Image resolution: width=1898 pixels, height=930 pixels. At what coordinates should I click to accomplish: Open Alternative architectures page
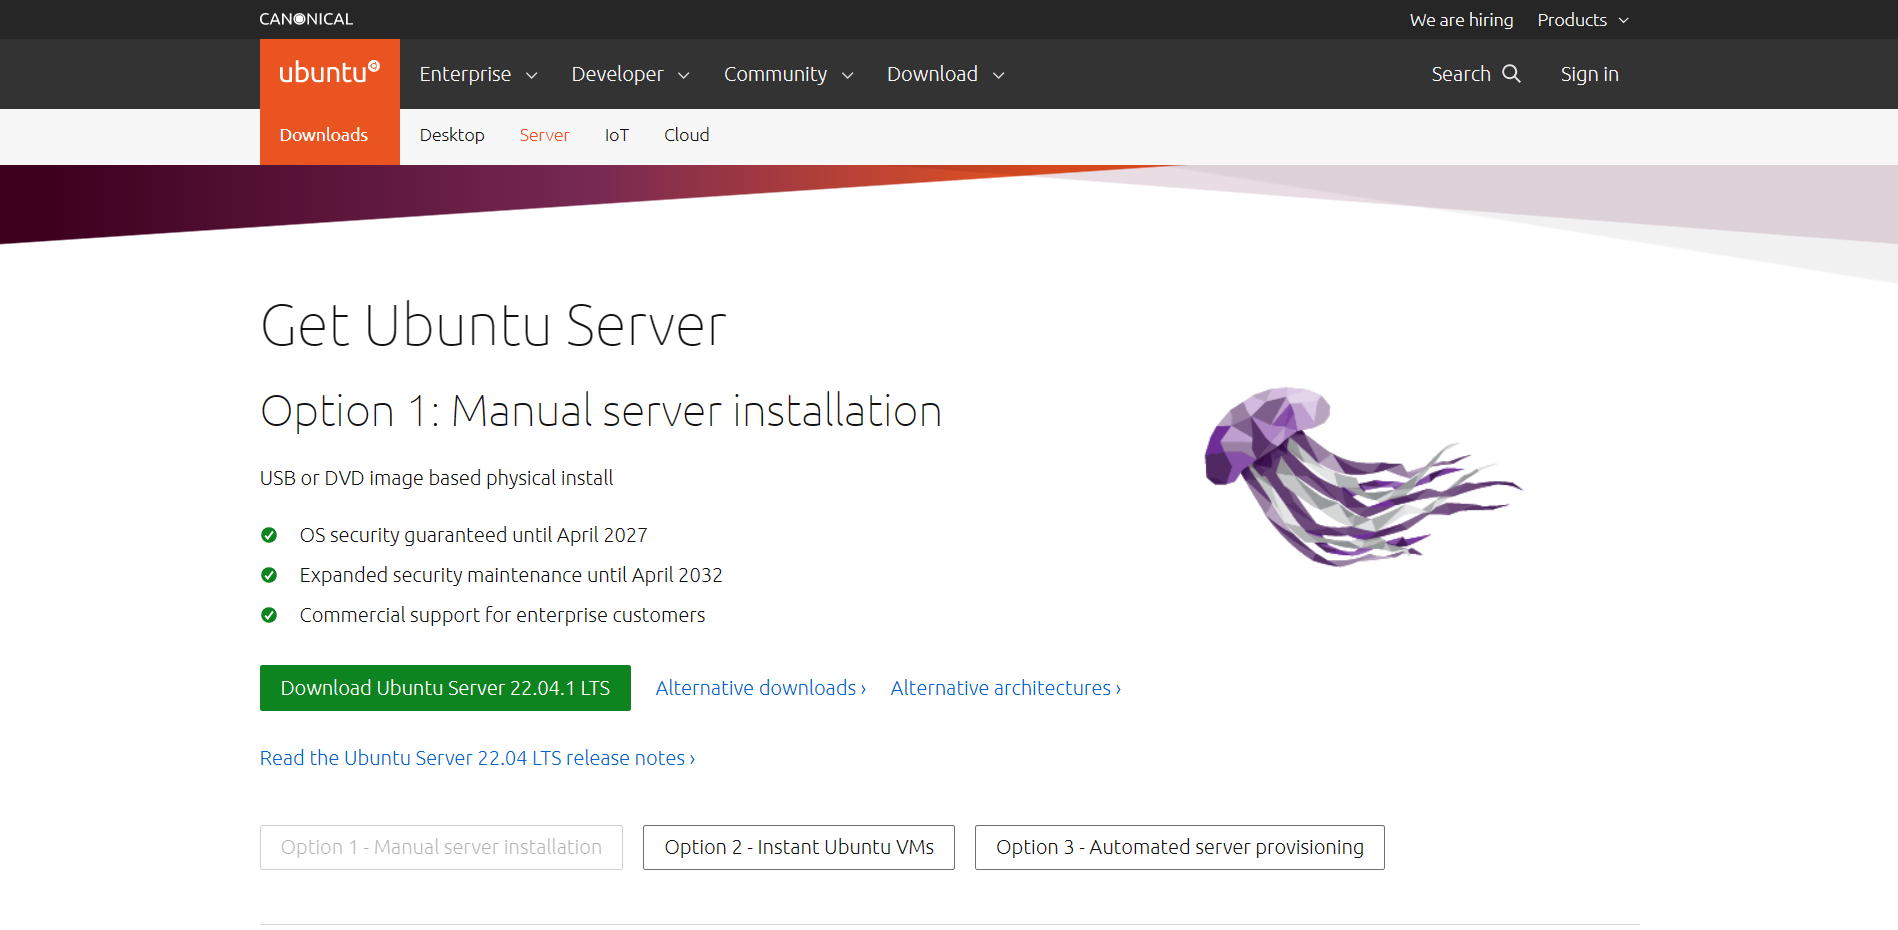[1004, 688]
